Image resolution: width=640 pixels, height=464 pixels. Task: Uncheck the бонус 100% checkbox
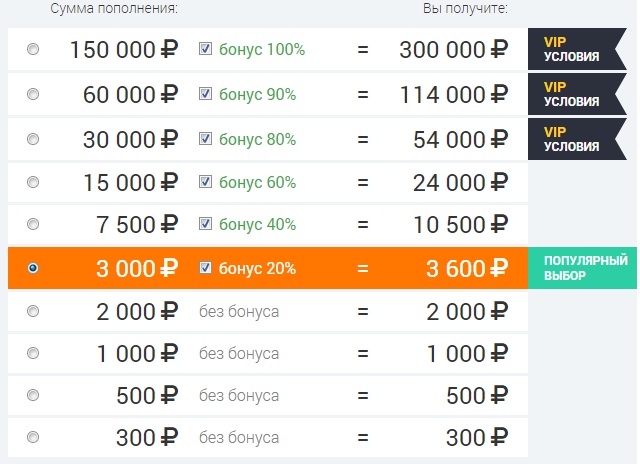(x=205, y=49)
